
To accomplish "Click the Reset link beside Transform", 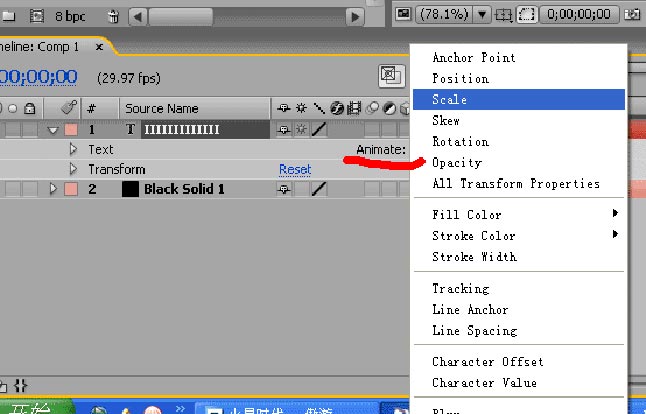I will coord(295,169).
